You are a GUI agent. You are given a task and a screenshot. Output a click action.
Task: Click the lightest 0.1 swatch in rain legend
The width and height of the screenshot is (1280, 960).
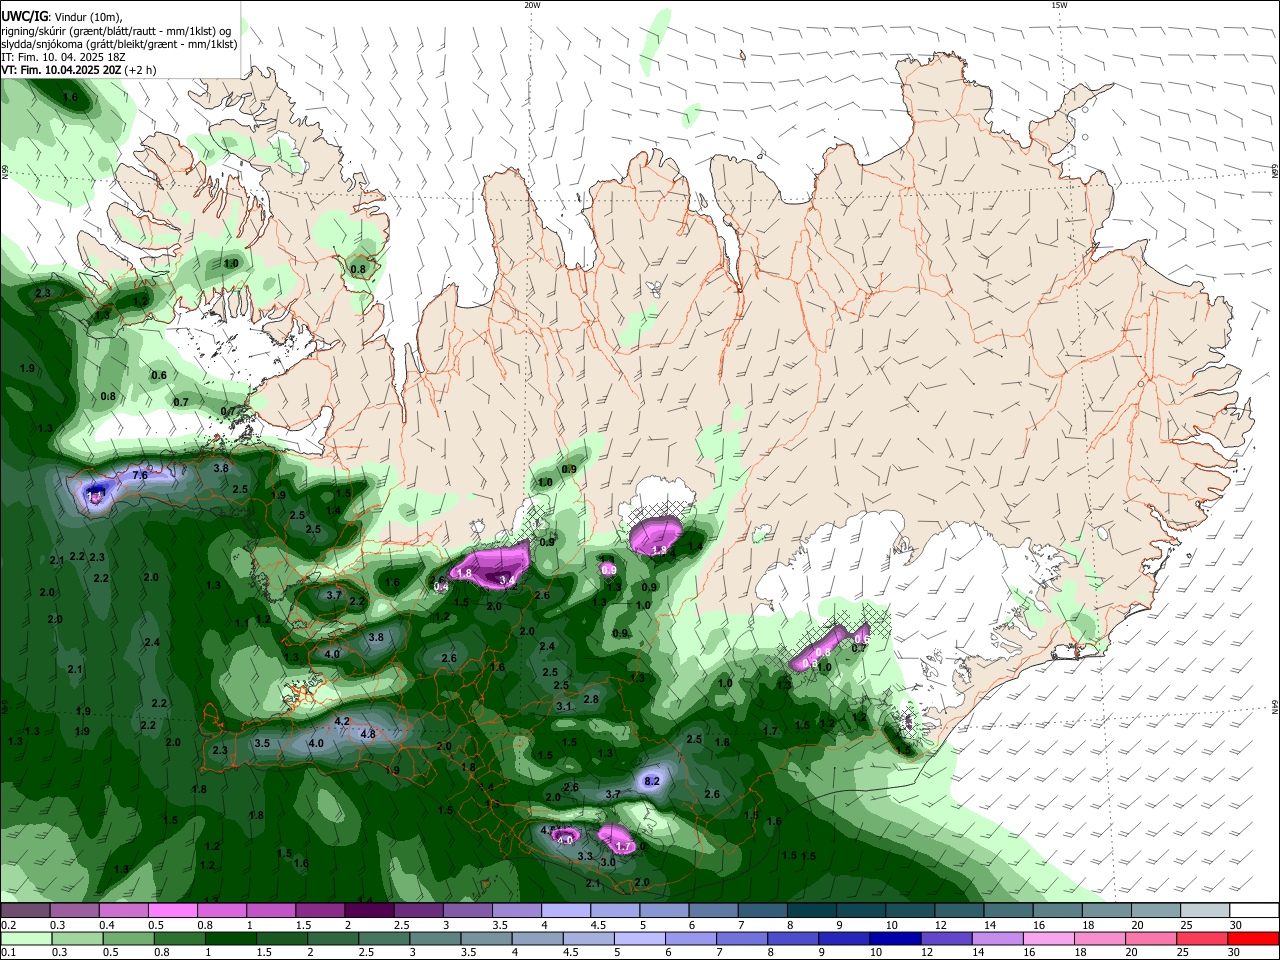(25, 939)
